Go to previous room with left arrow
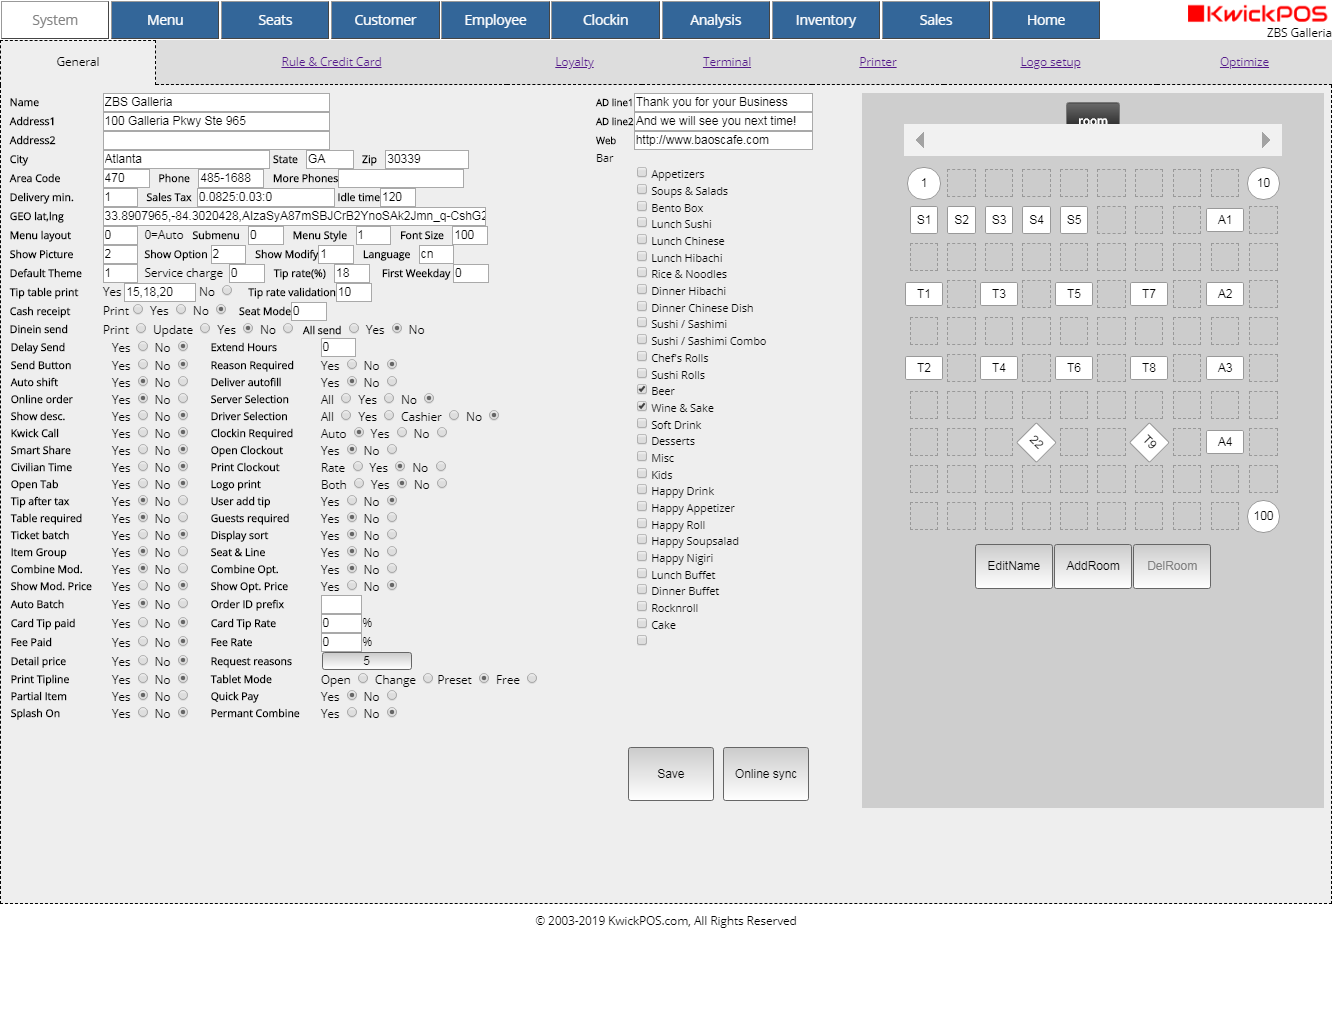The image size is (1332, 1015). click(x=920, y=140)
